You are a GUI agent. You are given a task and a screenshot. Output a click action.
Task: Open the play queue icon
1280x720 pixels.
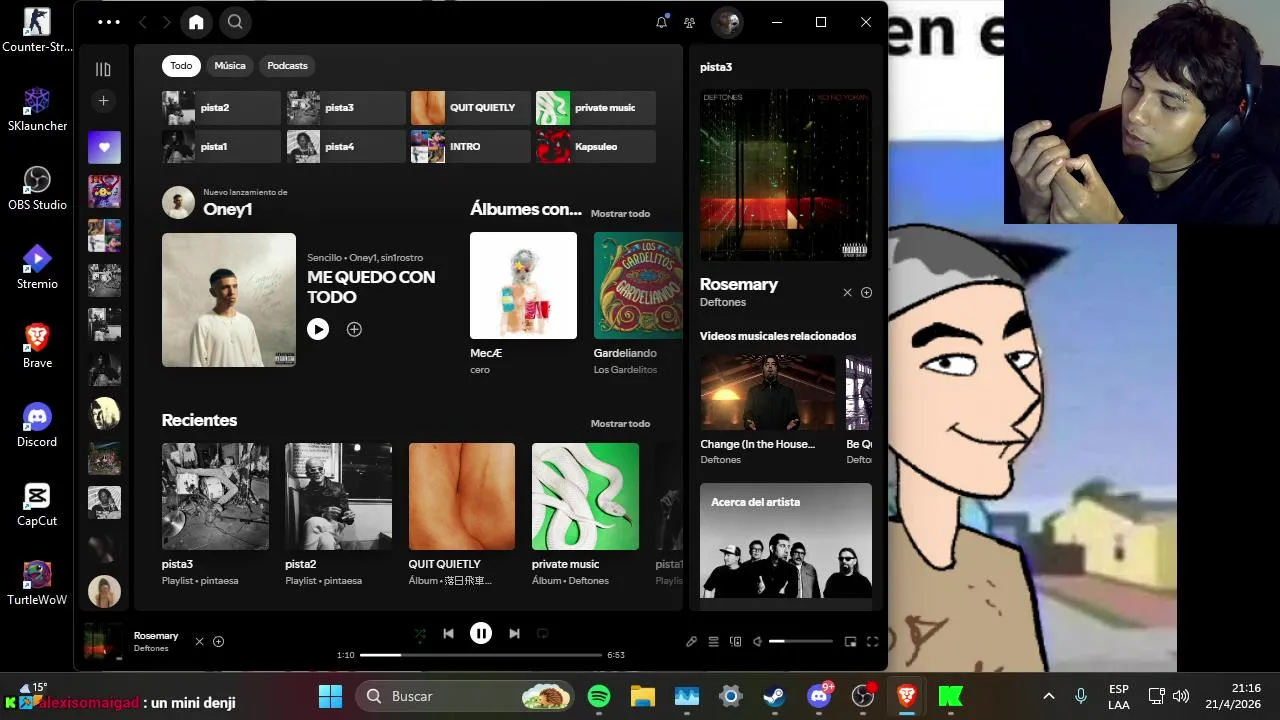click(714, 641)
